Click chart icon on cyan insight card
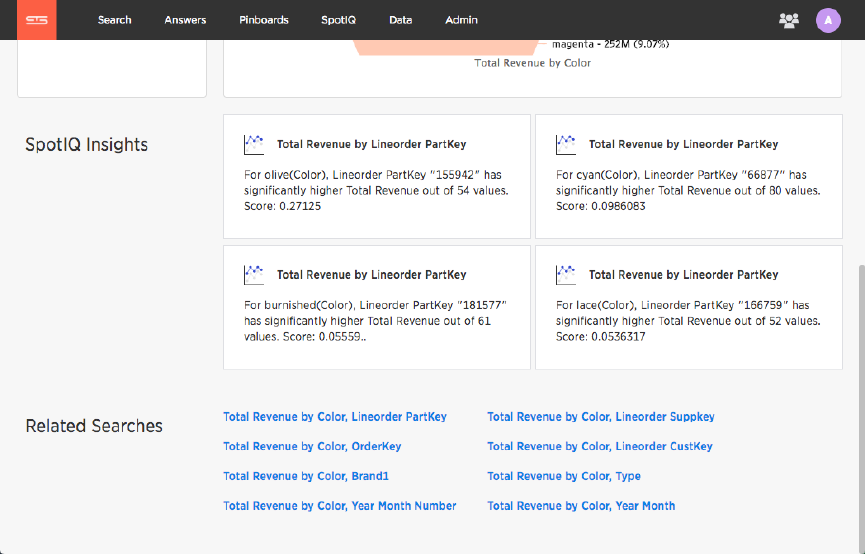The image size is (865, 554). pos(566,145)
